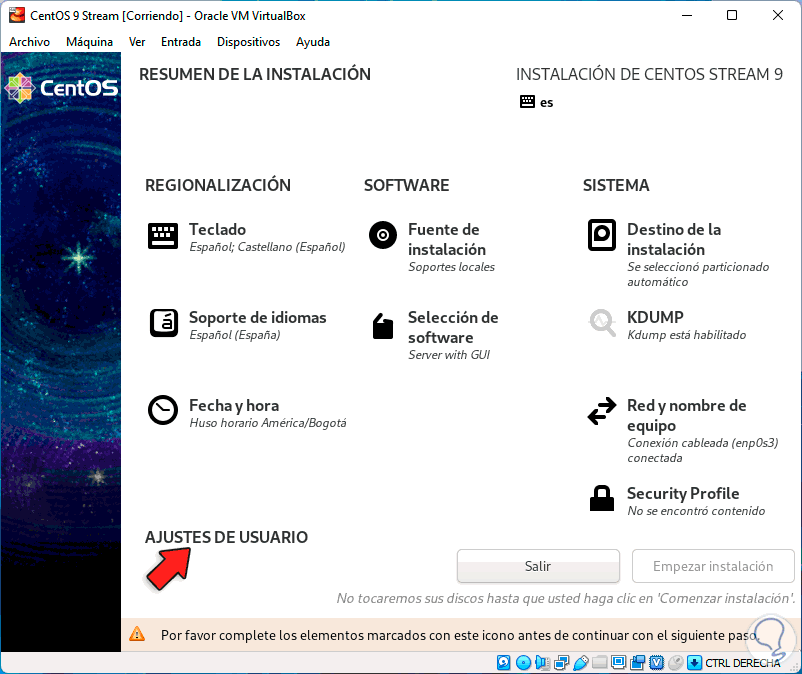The height and width of the screenshot is (674, 802).
Task: Click the USB devices status icon
Action: pos(581,663)
